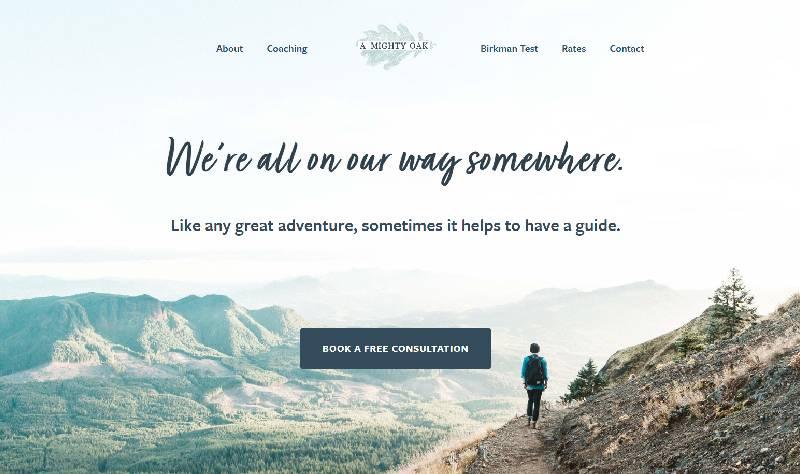View the Rates page
The height and width of the screenshot is (474, 800).
coord(573,48)
